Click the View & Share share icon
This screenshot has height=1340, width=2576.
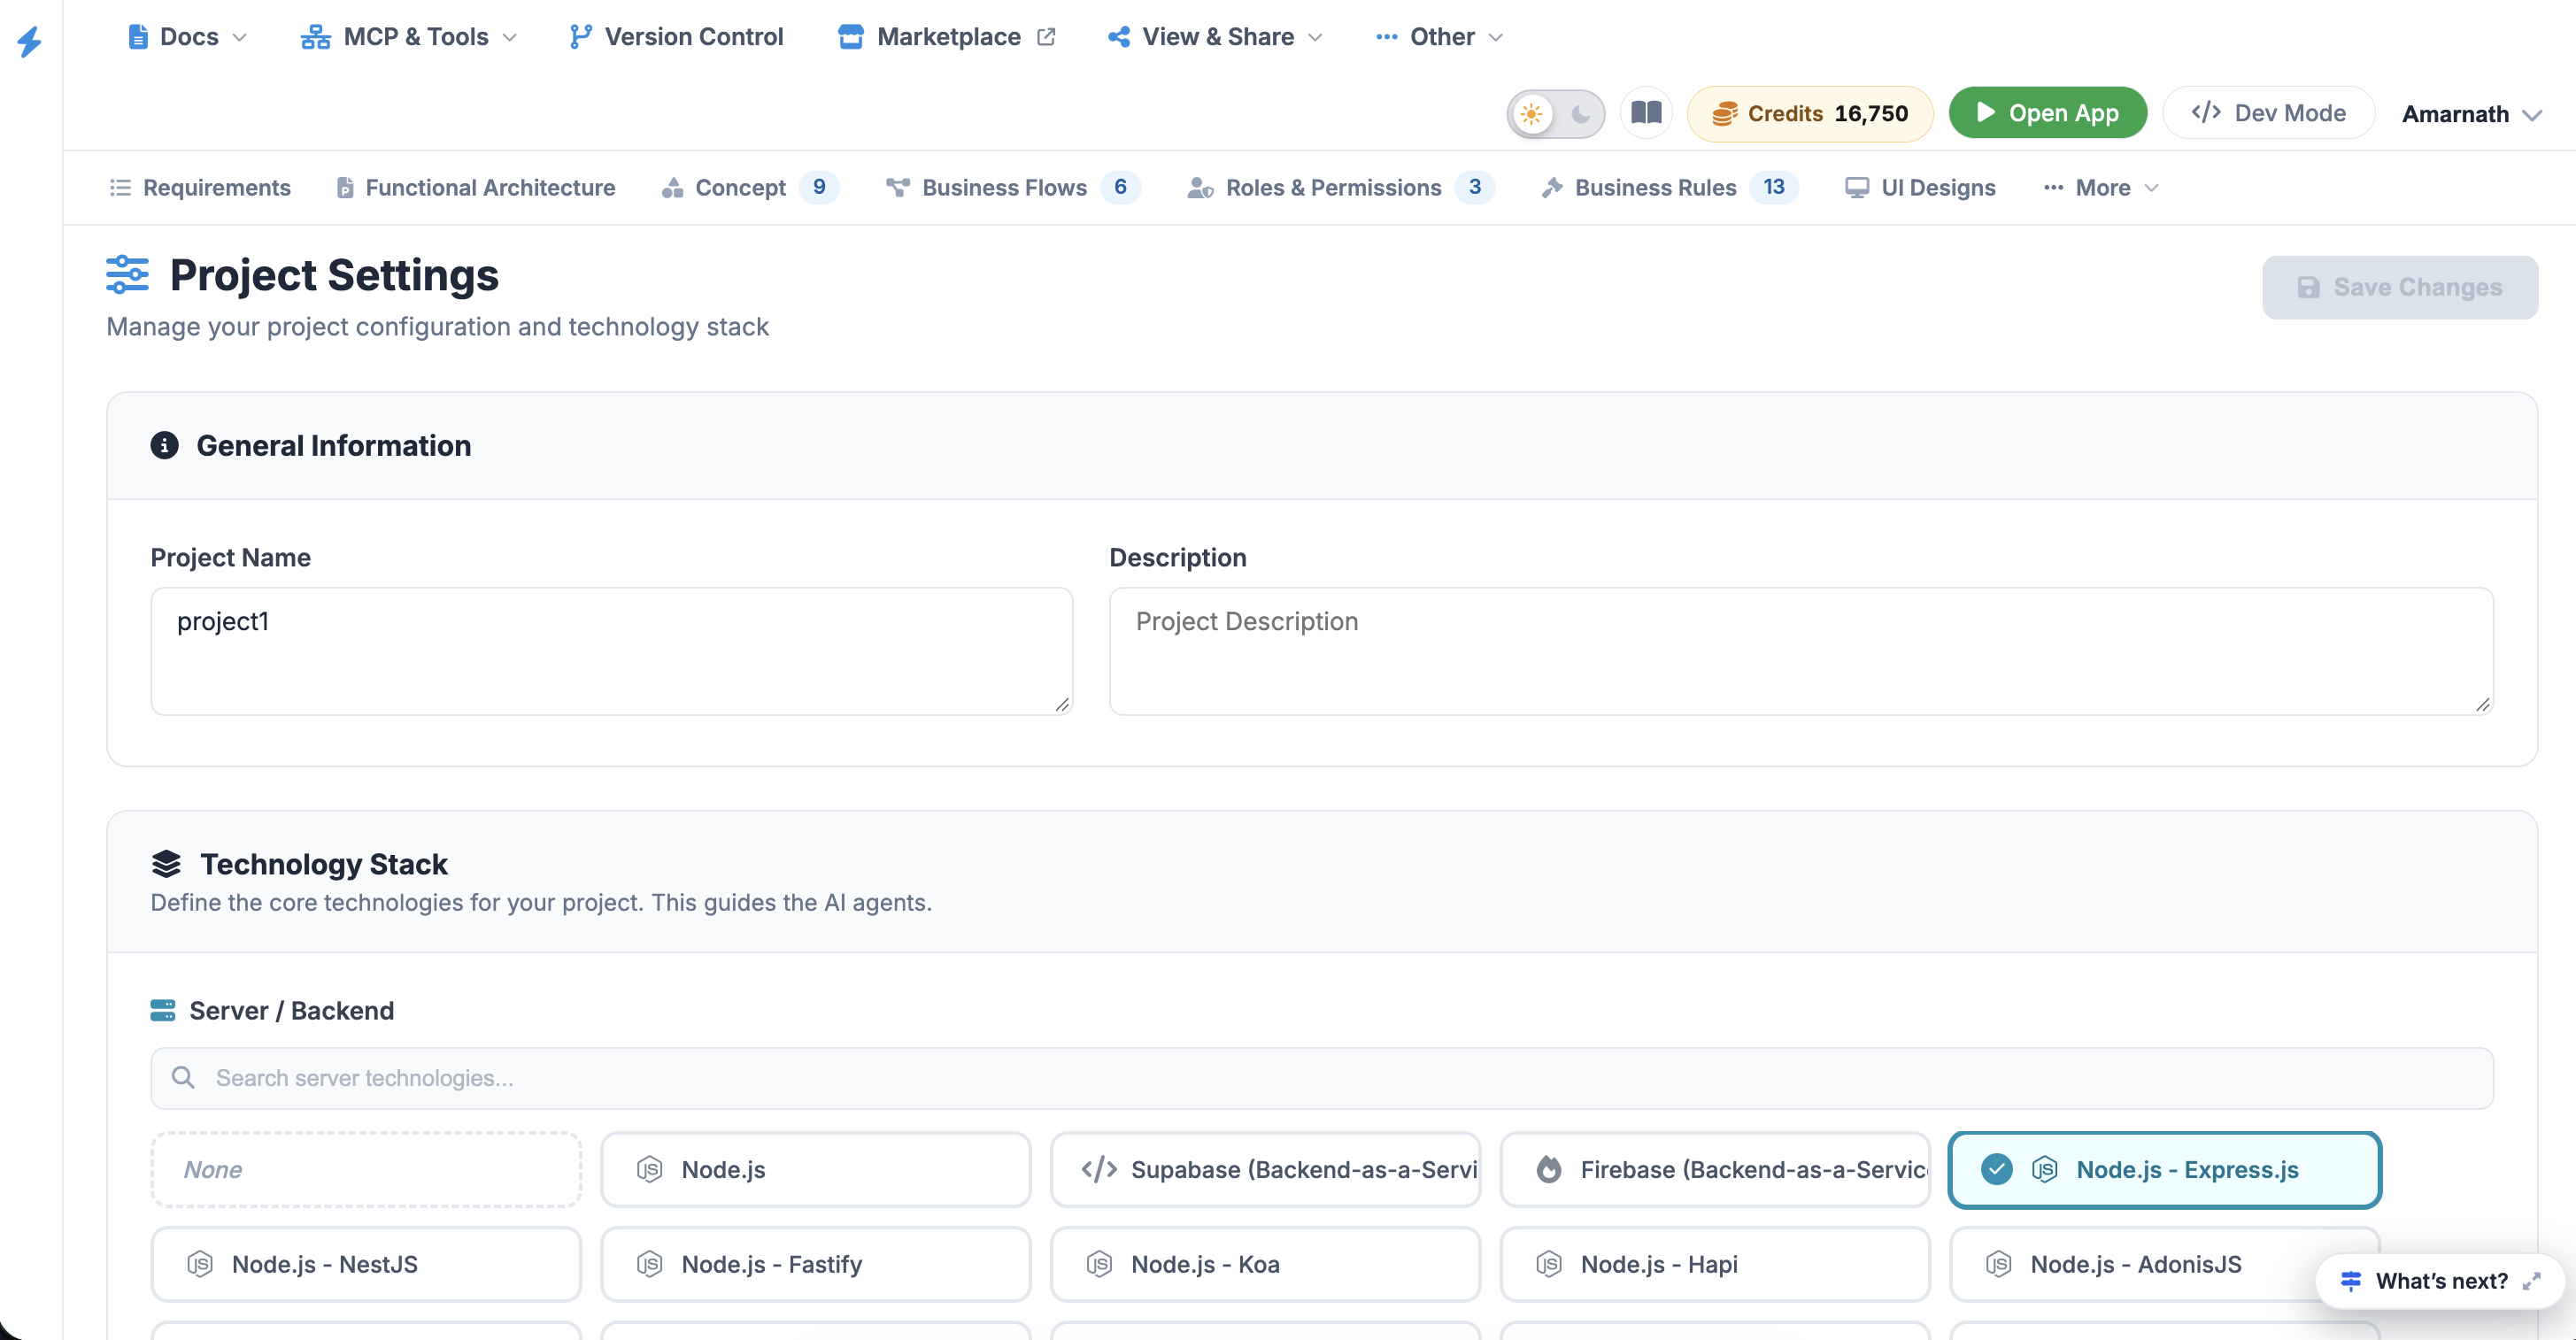(1118, 37)
